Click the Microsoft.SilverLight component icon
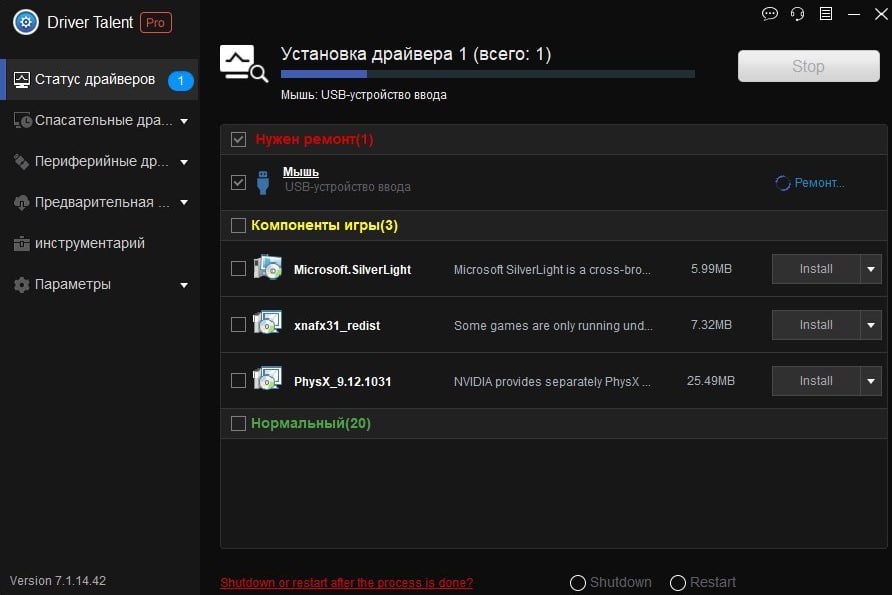 (x=267, y=268)
